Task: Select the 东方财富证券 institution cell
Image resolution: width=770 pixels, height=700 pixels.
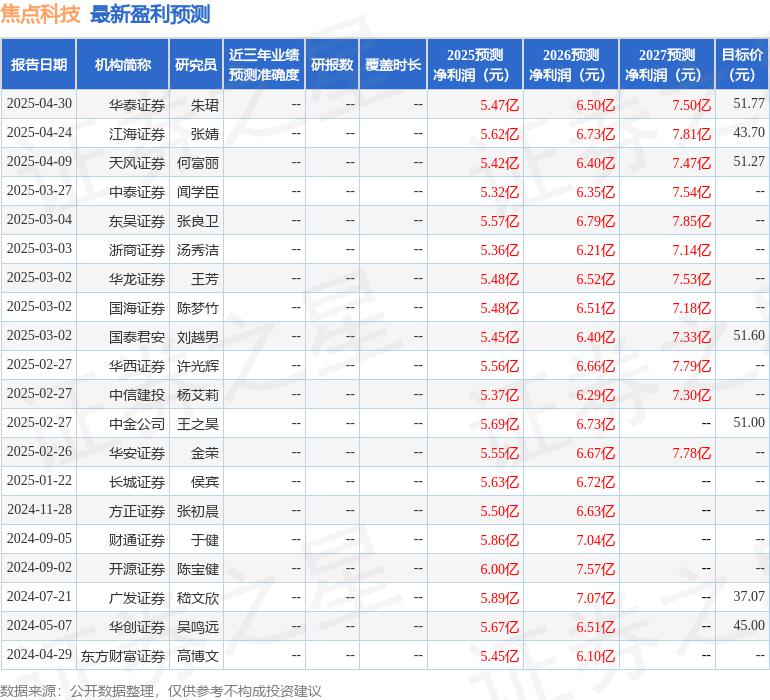Action: click(x=123, y=656)
